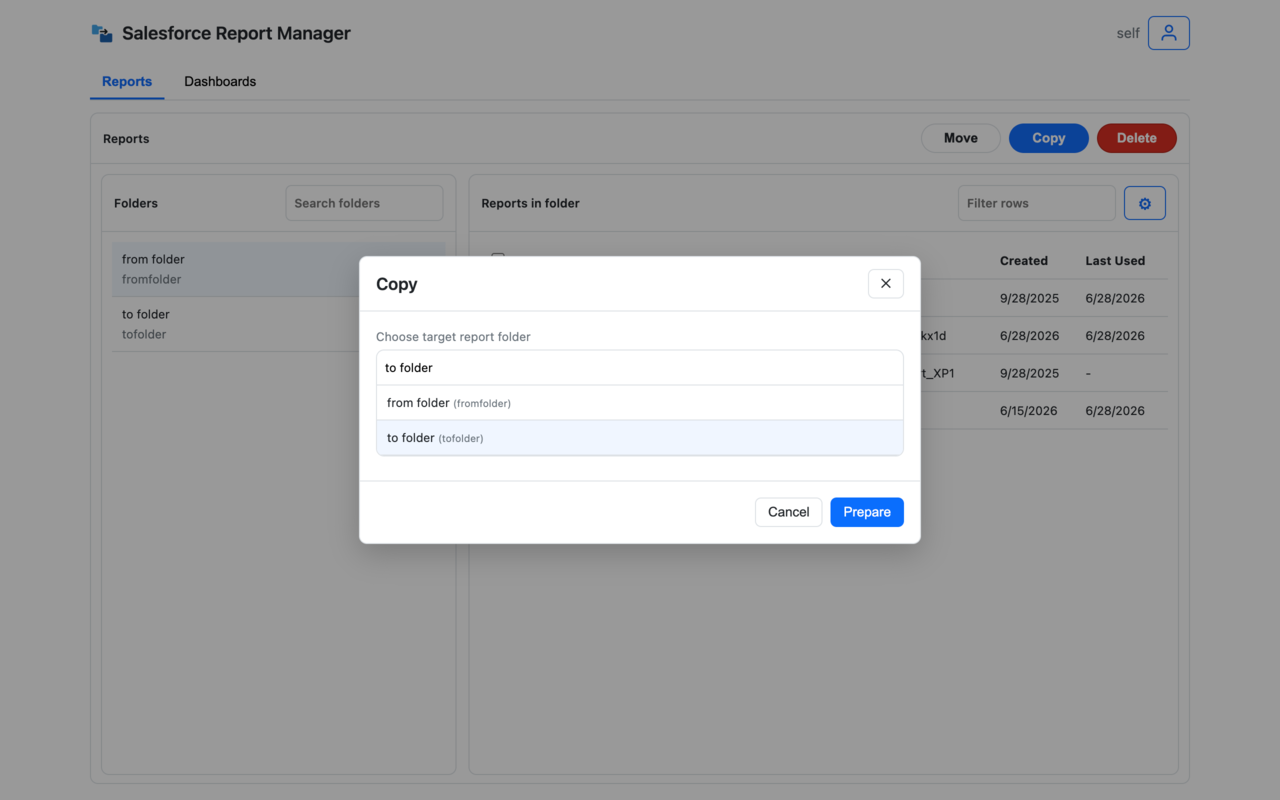Click the 'Reports in folder' heading
This screenshot has width=1280, height=800.
click(530, 203)
